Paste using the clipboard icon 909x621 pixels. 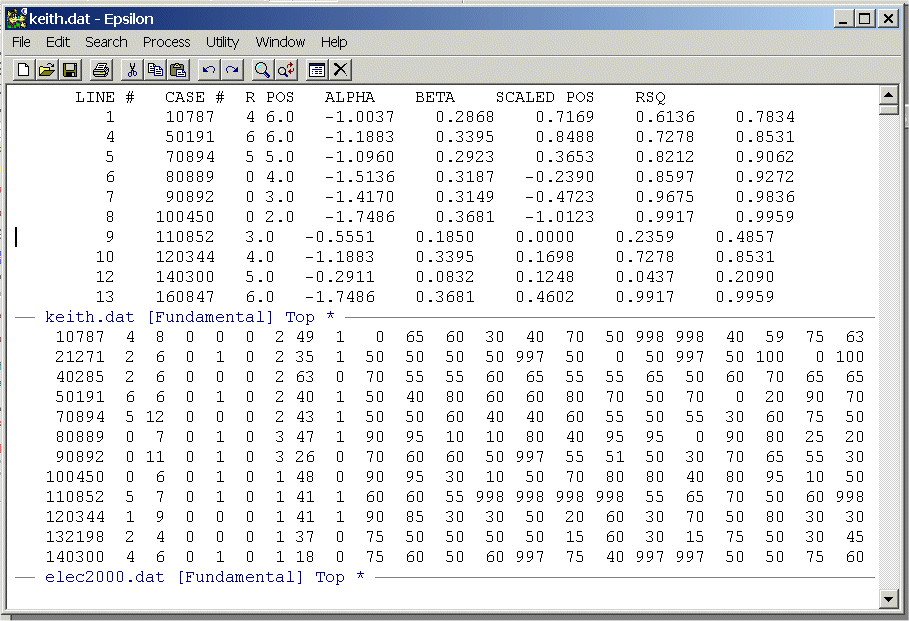177,69
